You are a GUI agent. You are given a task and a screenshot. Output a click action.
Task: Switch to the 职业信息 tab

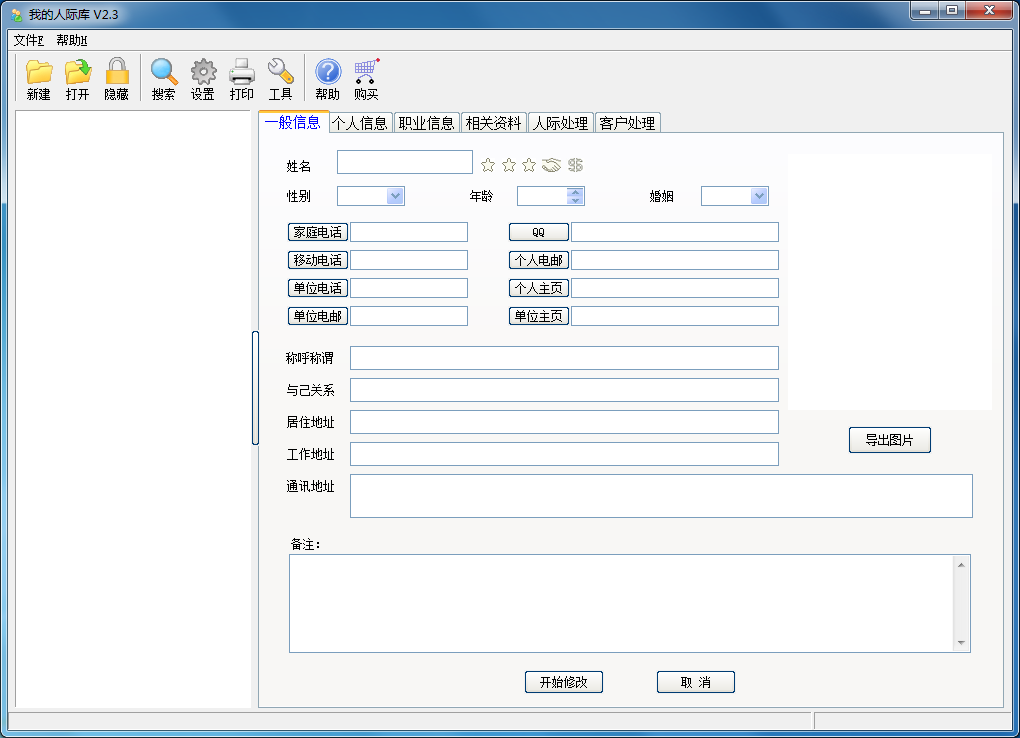[427, 123]
